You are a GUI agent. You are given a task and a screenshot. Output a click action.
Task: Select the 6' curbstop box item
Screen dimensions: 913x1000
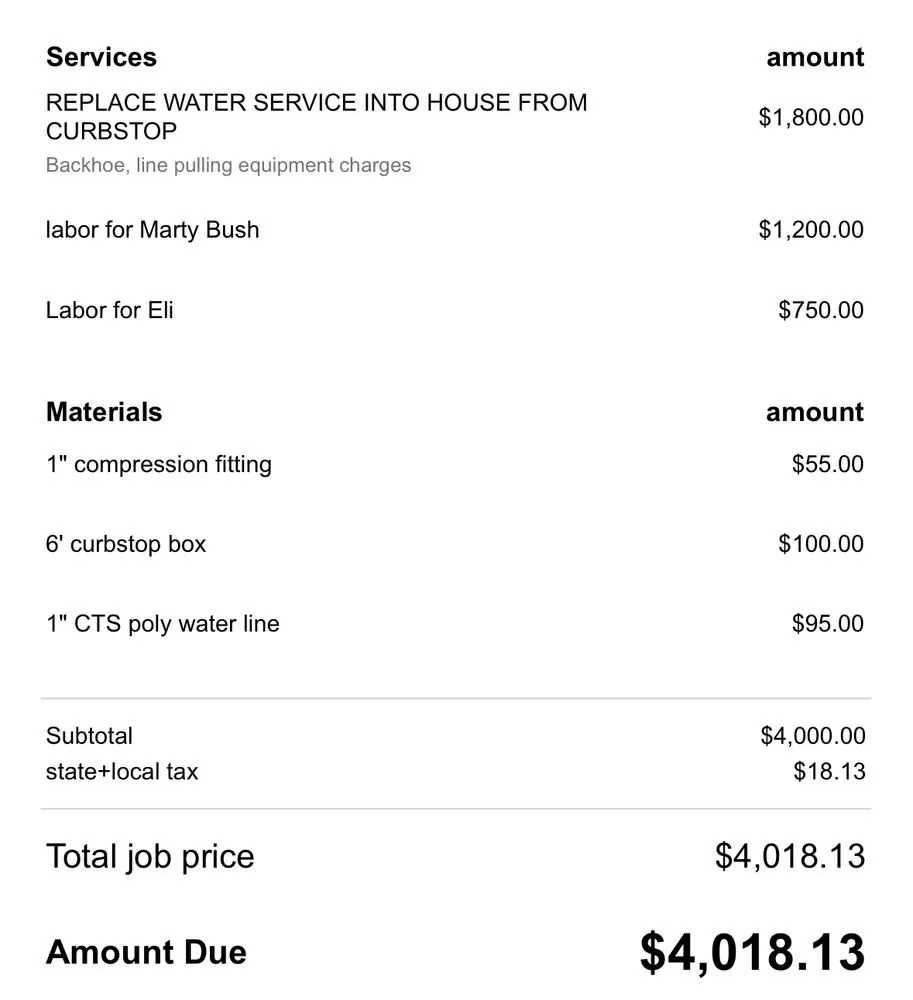coord(126,544)
